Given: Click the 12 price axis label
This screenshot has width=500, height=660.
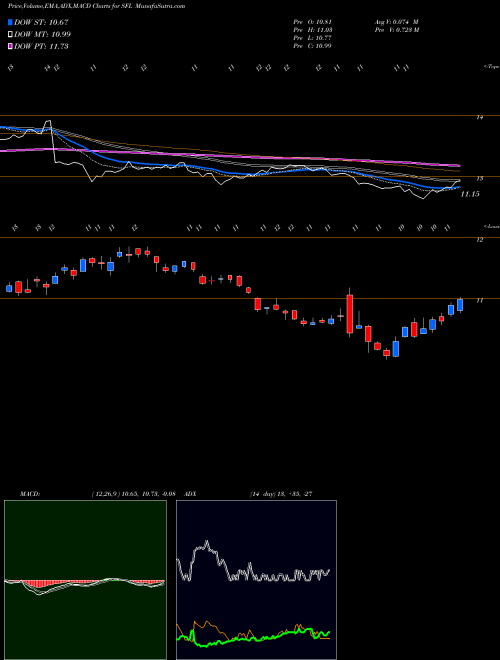Looking at the screenshot, I should pyautogui.click(x=479, y=240).
